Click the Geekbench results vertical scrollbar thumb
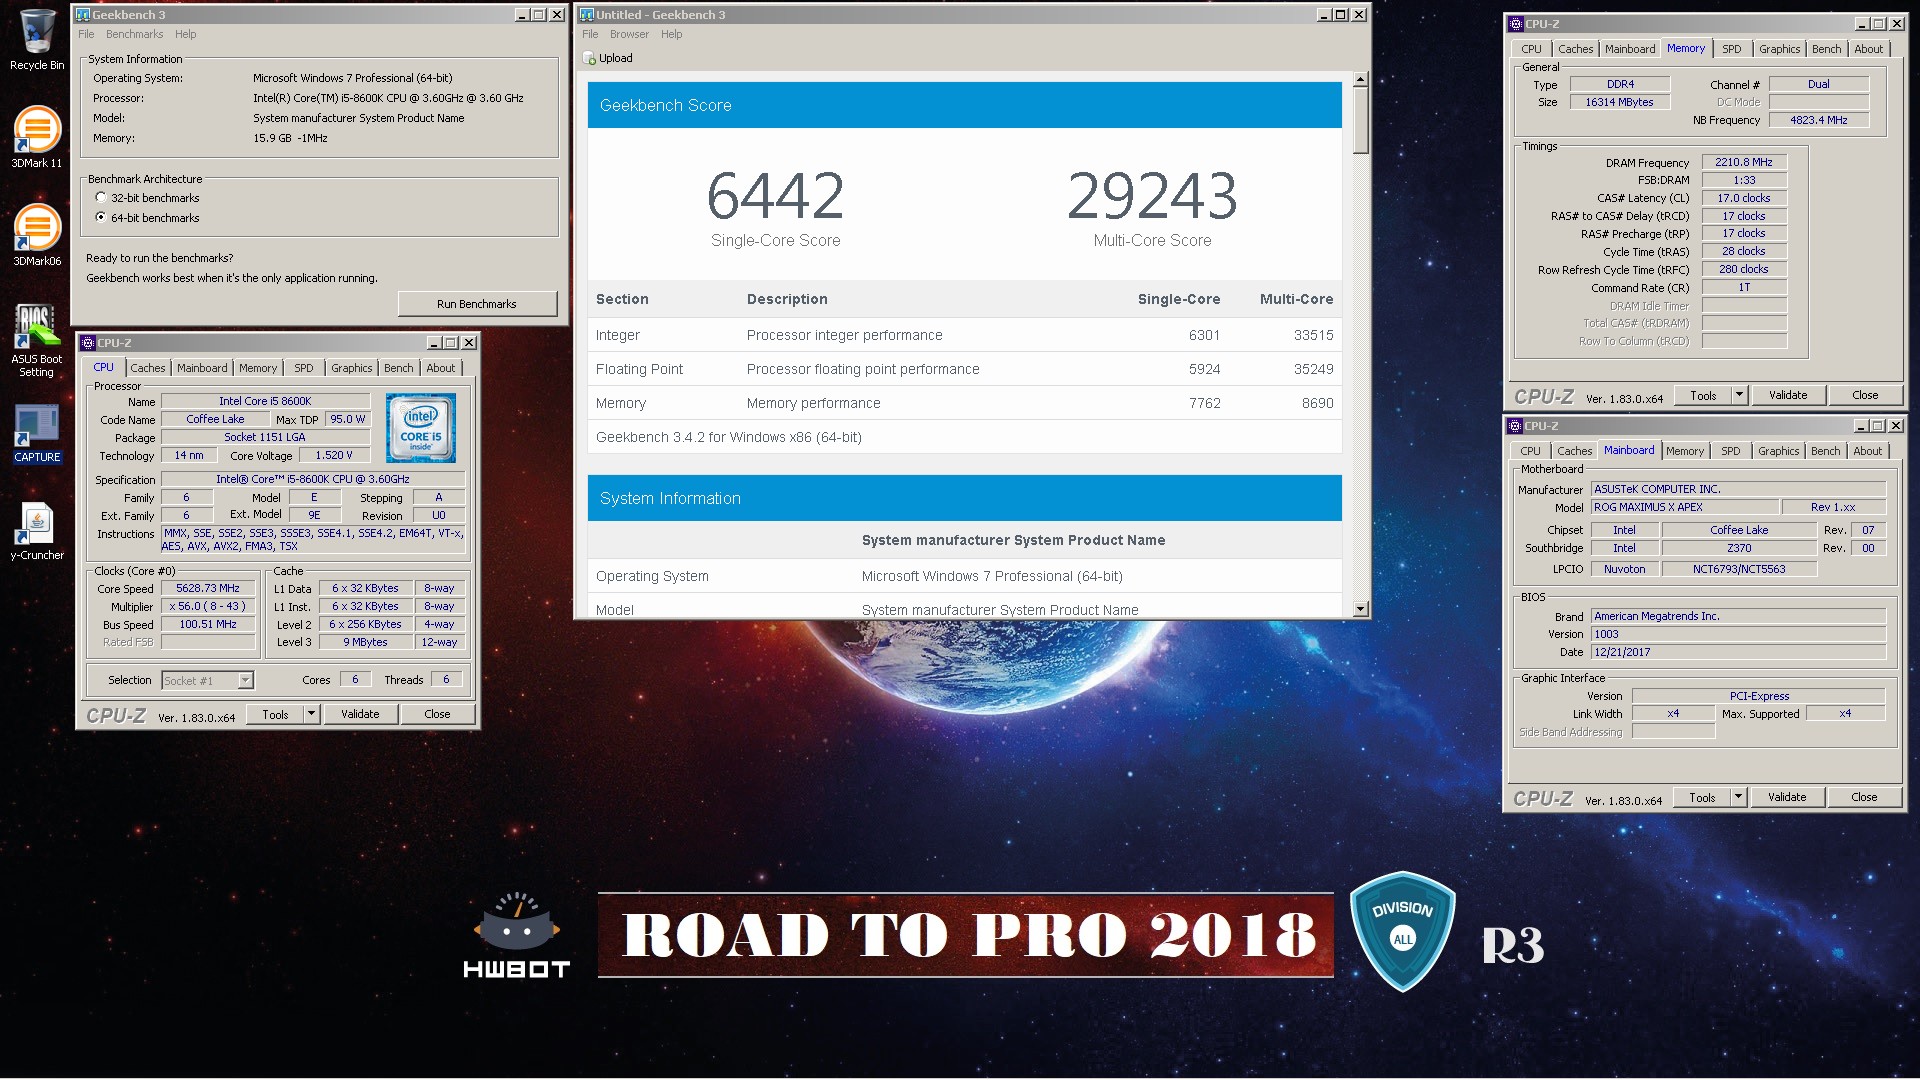Image resolution: width=1920 pixels, height=1080 pixels. tap(1360, 120)
